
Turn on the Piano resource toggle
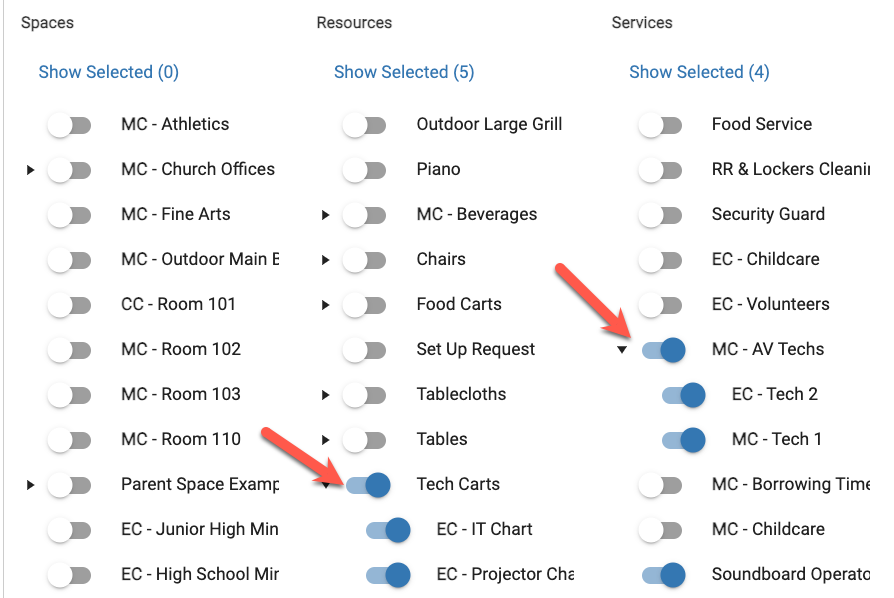tap(364, 170)
